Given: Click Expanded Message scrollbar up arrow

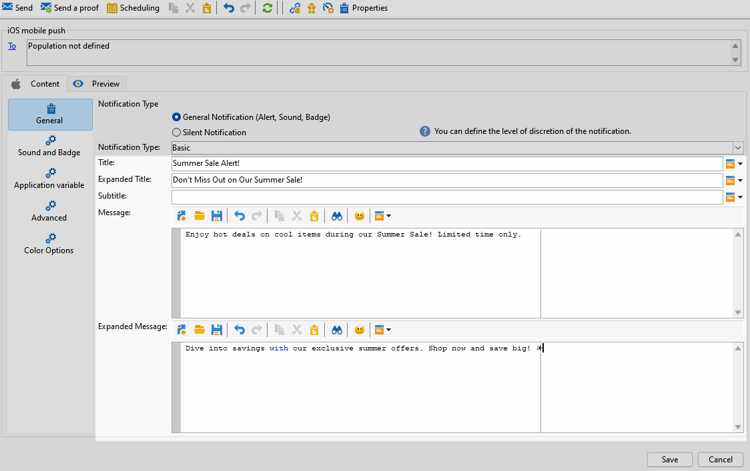Looking at the screenshot, I should click(x=738, y=348).
